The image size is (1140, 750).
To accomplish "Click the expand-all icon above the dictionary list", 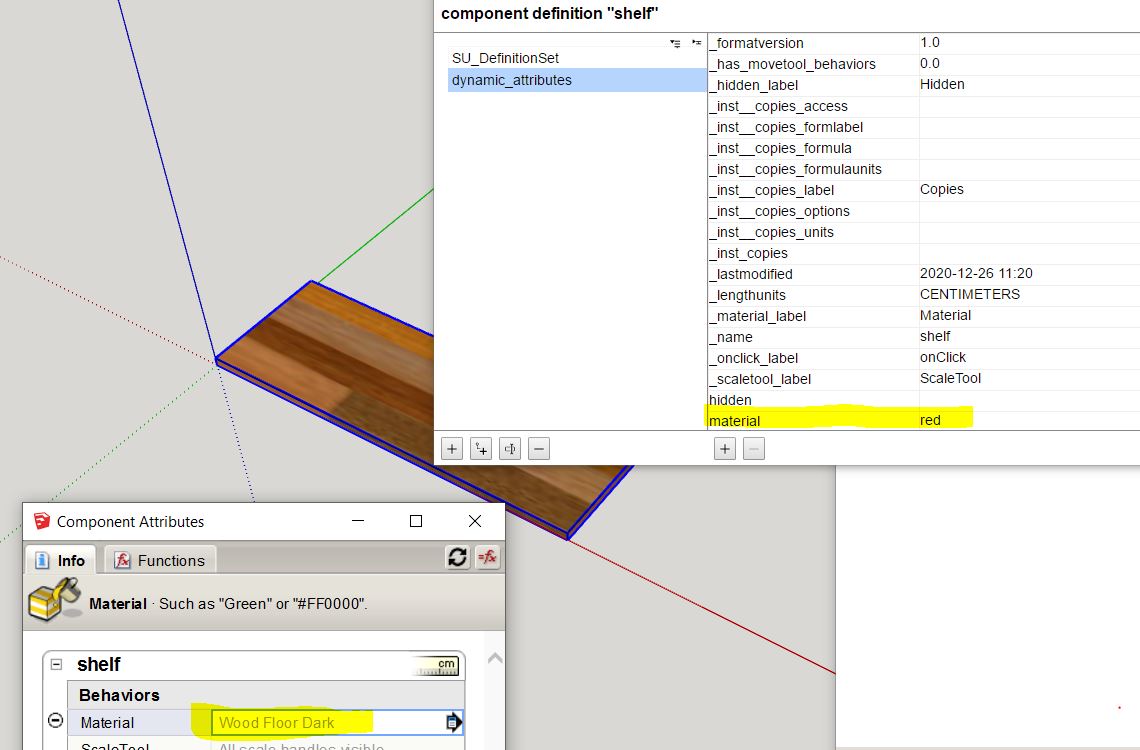I will pyautogui.click(x=675, y=43).
